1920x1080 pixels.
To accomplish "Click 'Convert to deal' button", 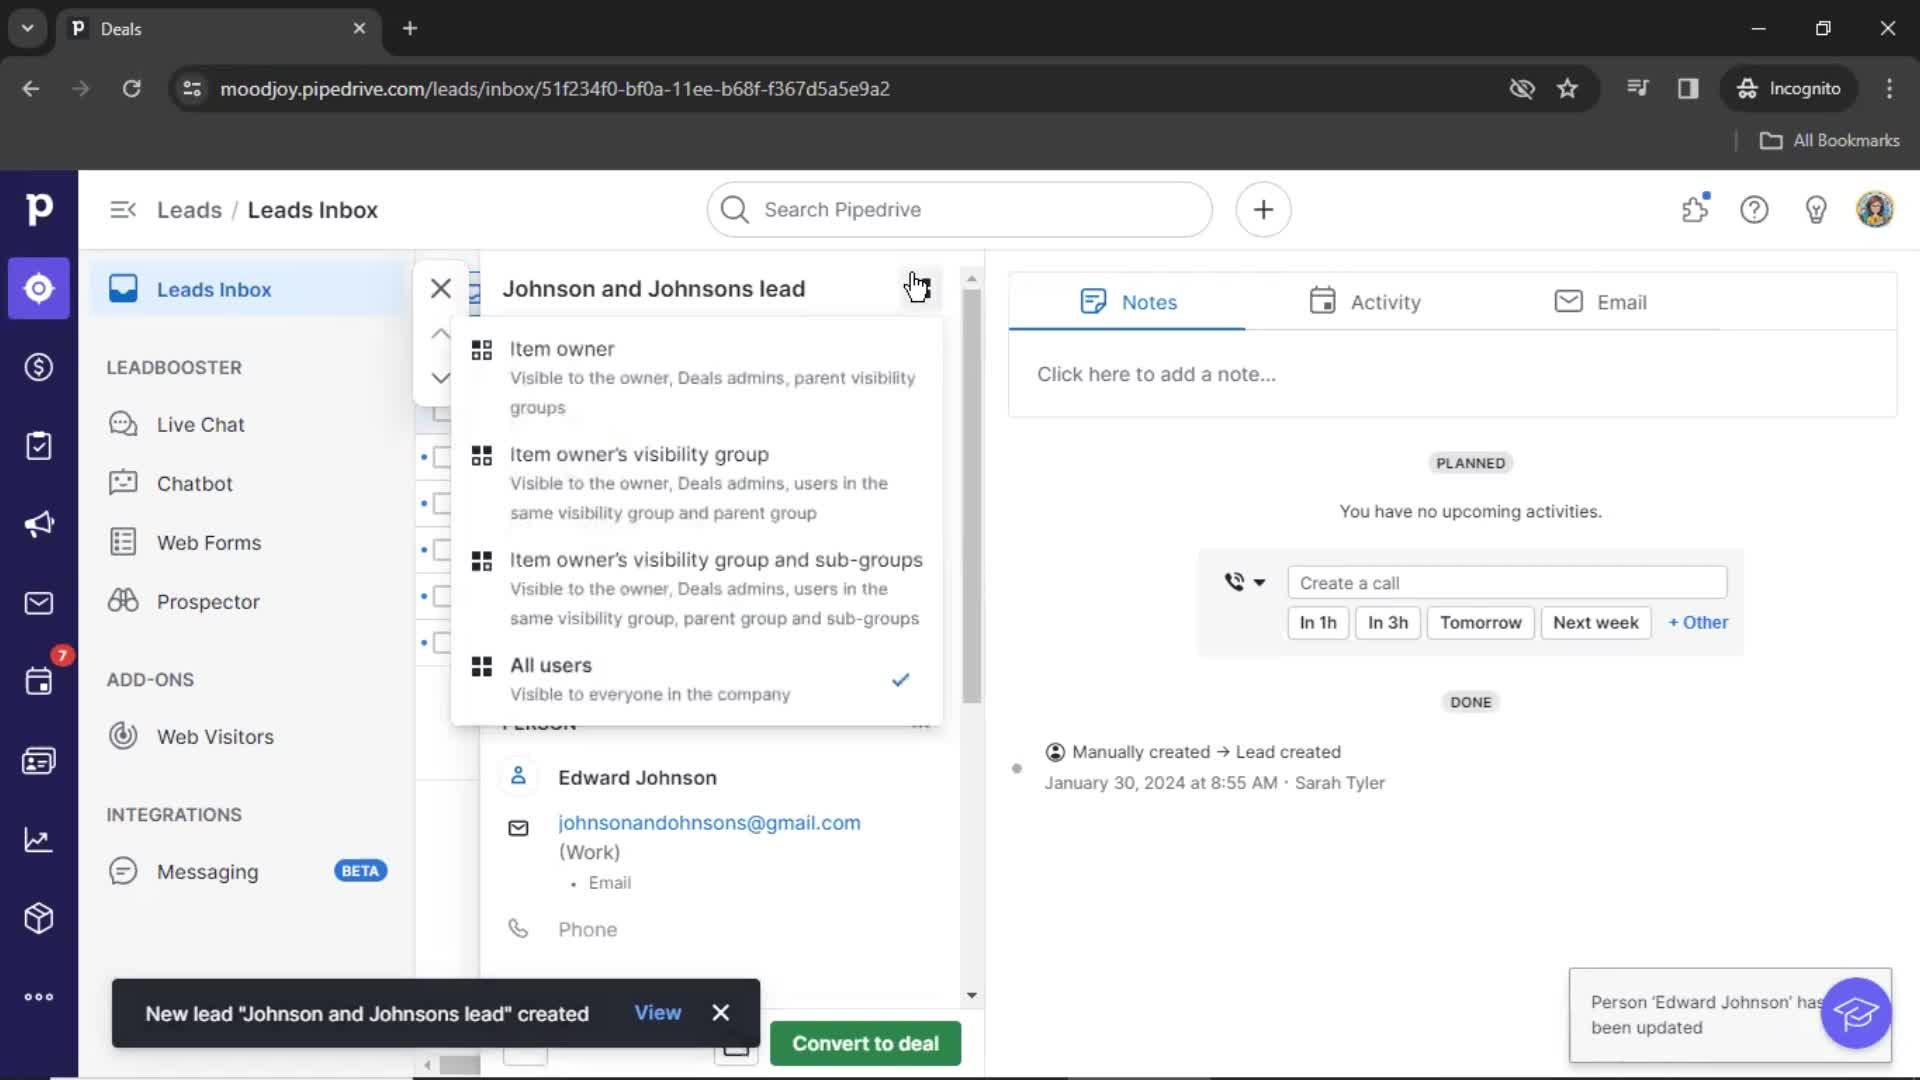I will 866,1043.
